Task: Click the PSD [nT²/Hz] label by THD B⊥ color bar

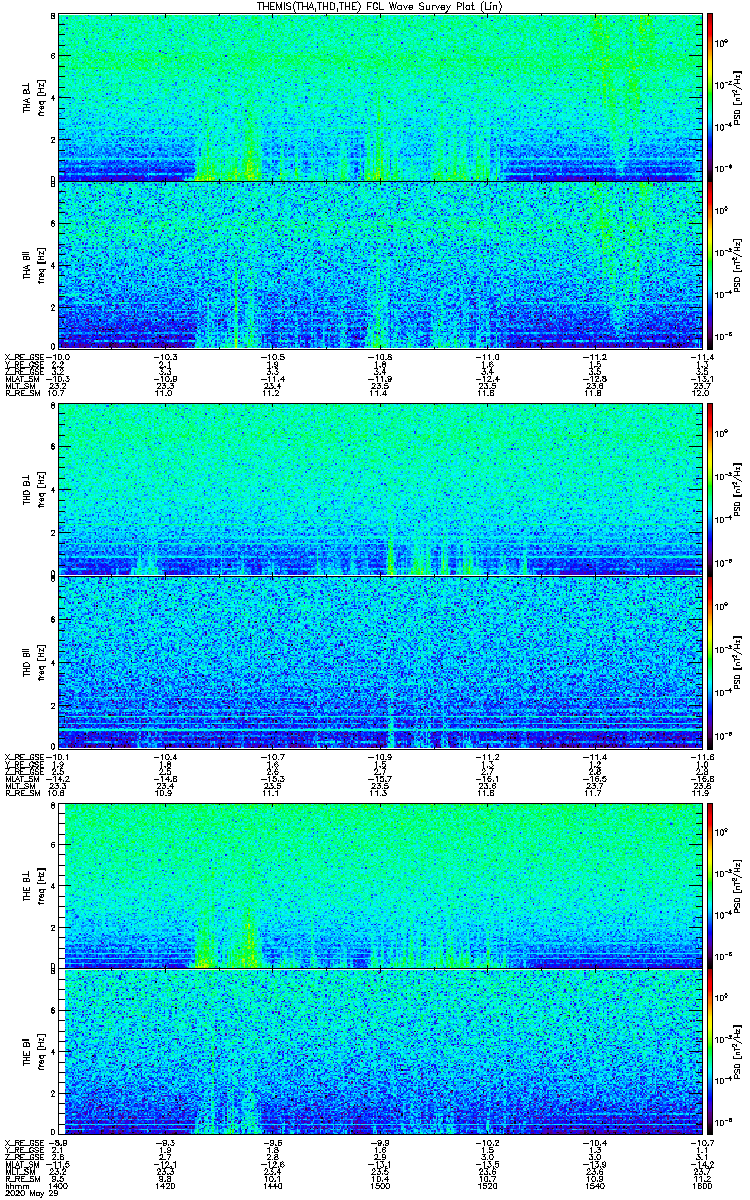Action: (738, 492)
